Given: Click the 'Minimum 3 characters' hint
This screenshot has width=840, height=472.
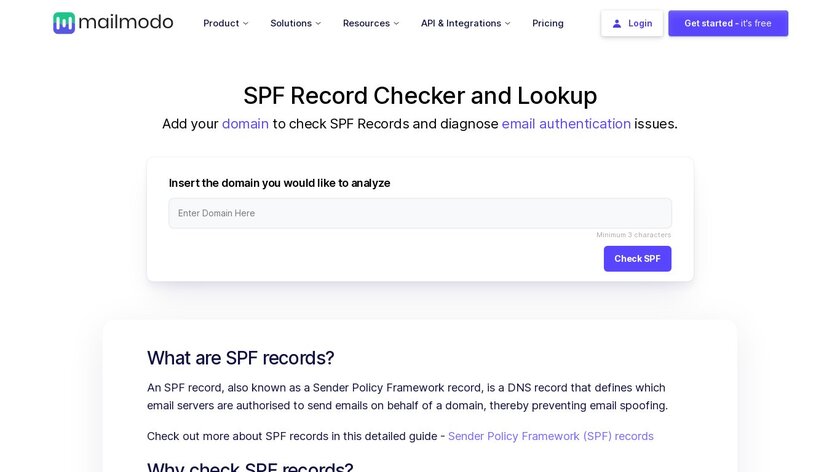Looking at the screenshot, I should click(634, 235).
